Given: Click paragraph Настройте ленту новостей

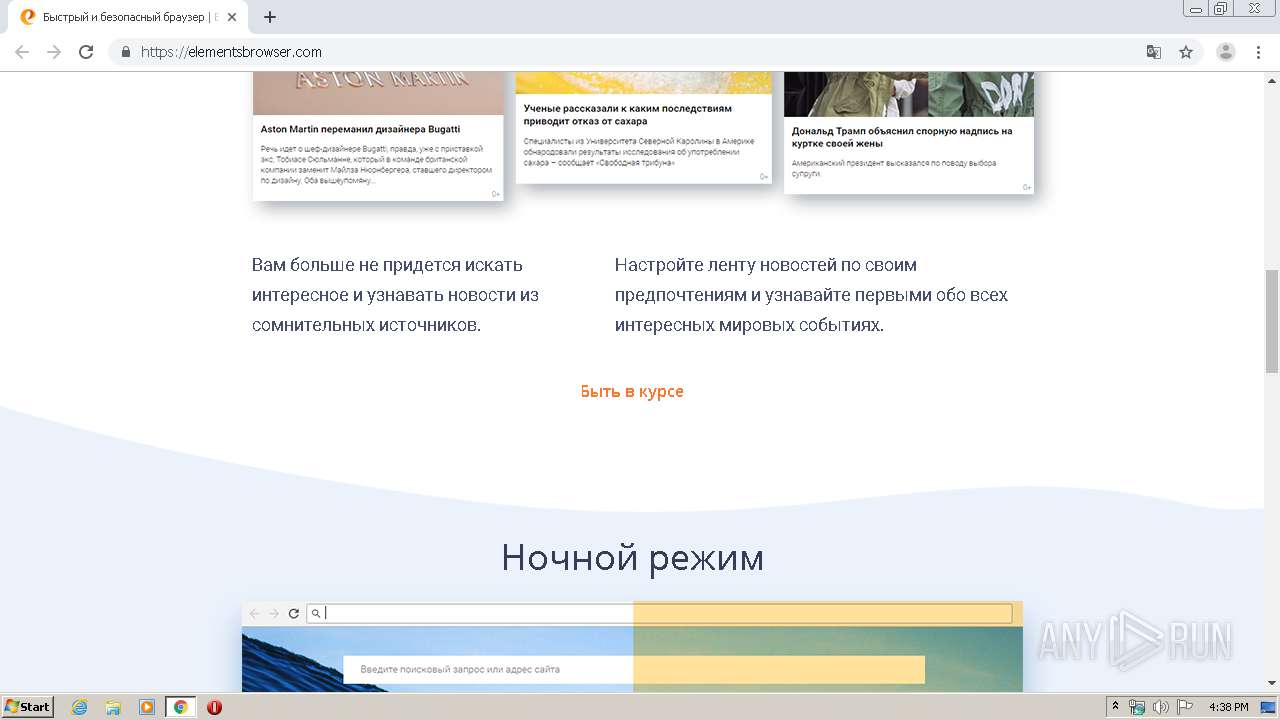Looking at the screenshot, I should [x=811, y=295].
